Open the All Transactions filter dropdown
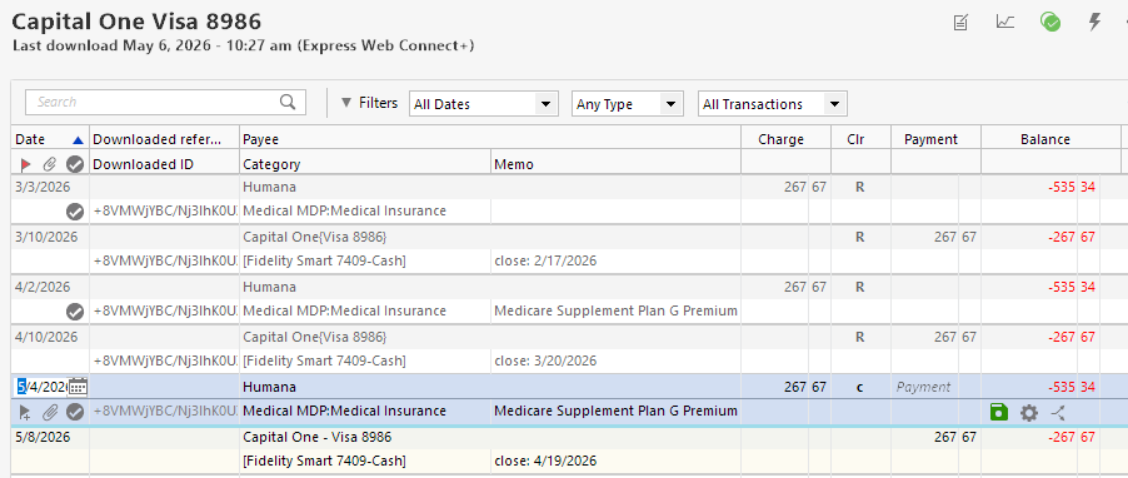 coord(773,104)
